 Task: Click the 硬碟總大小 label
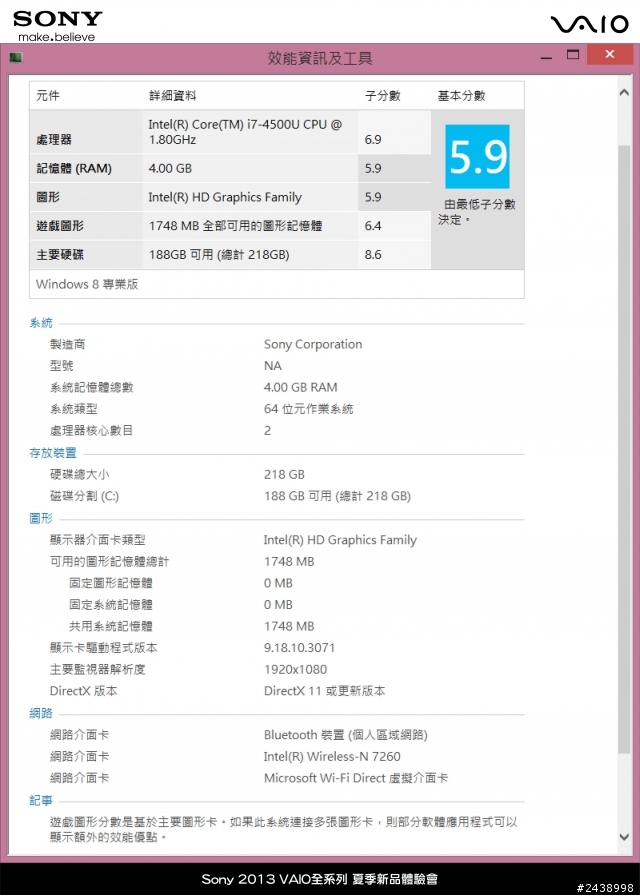(79, 474)
